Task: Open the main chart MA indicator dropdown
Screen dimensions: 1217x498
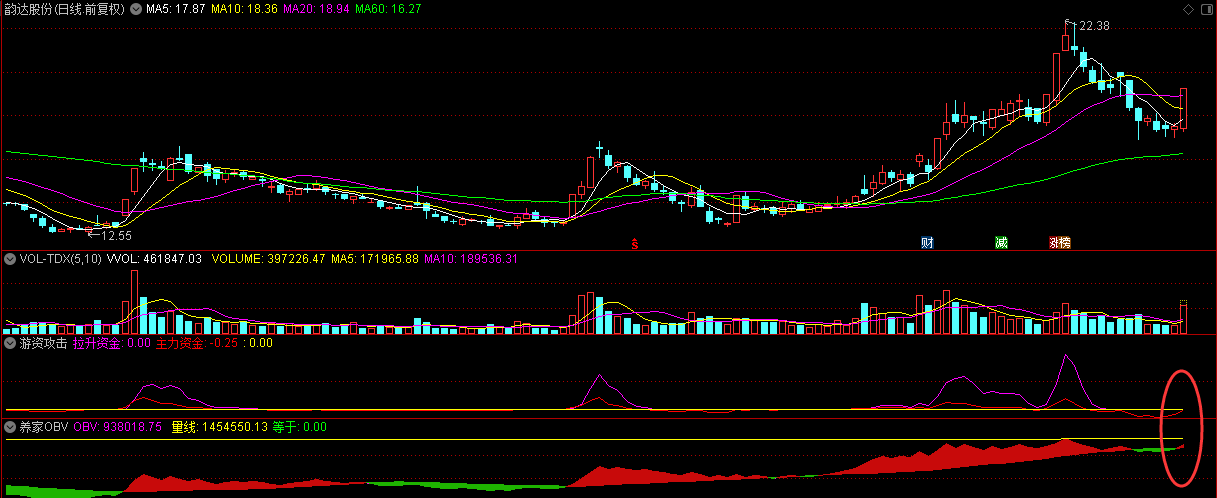Action: (137, 9)
